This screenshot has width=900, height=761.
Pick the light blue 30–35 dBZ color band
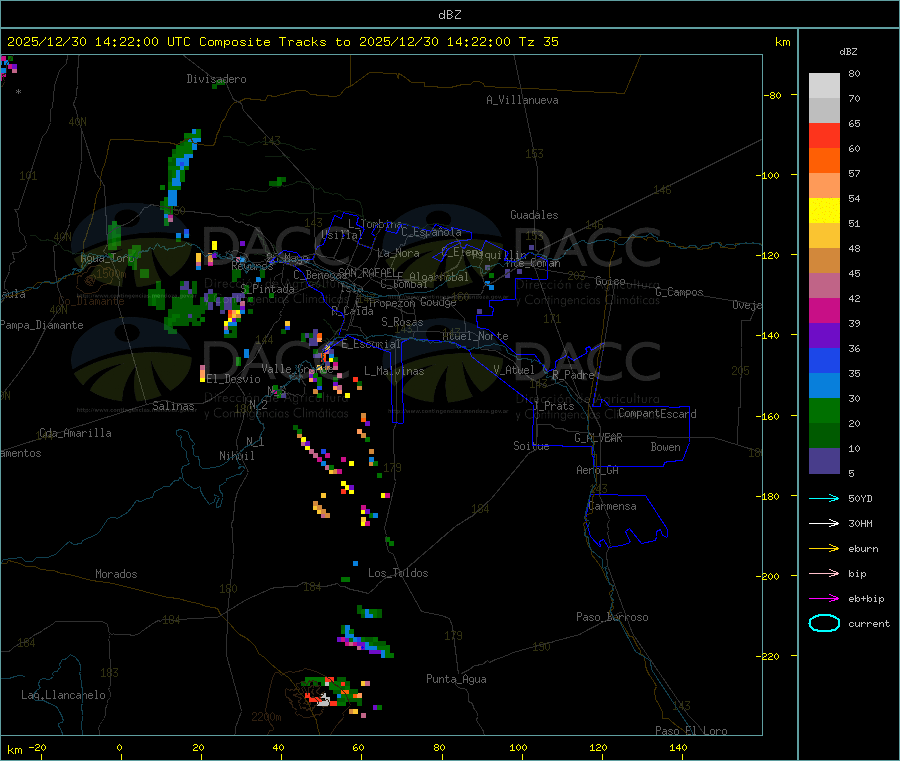coord(824,386)
